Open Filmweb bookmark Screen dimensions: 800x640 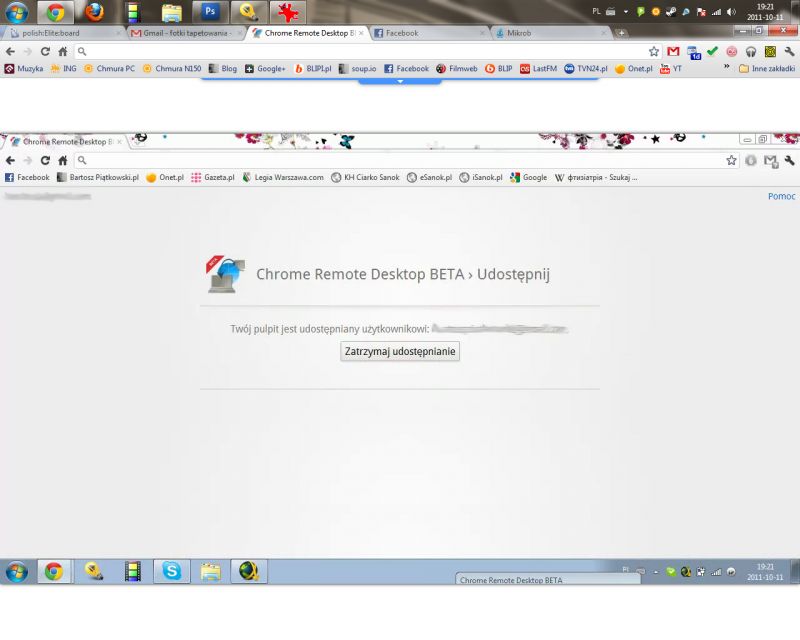click(457, 68)
